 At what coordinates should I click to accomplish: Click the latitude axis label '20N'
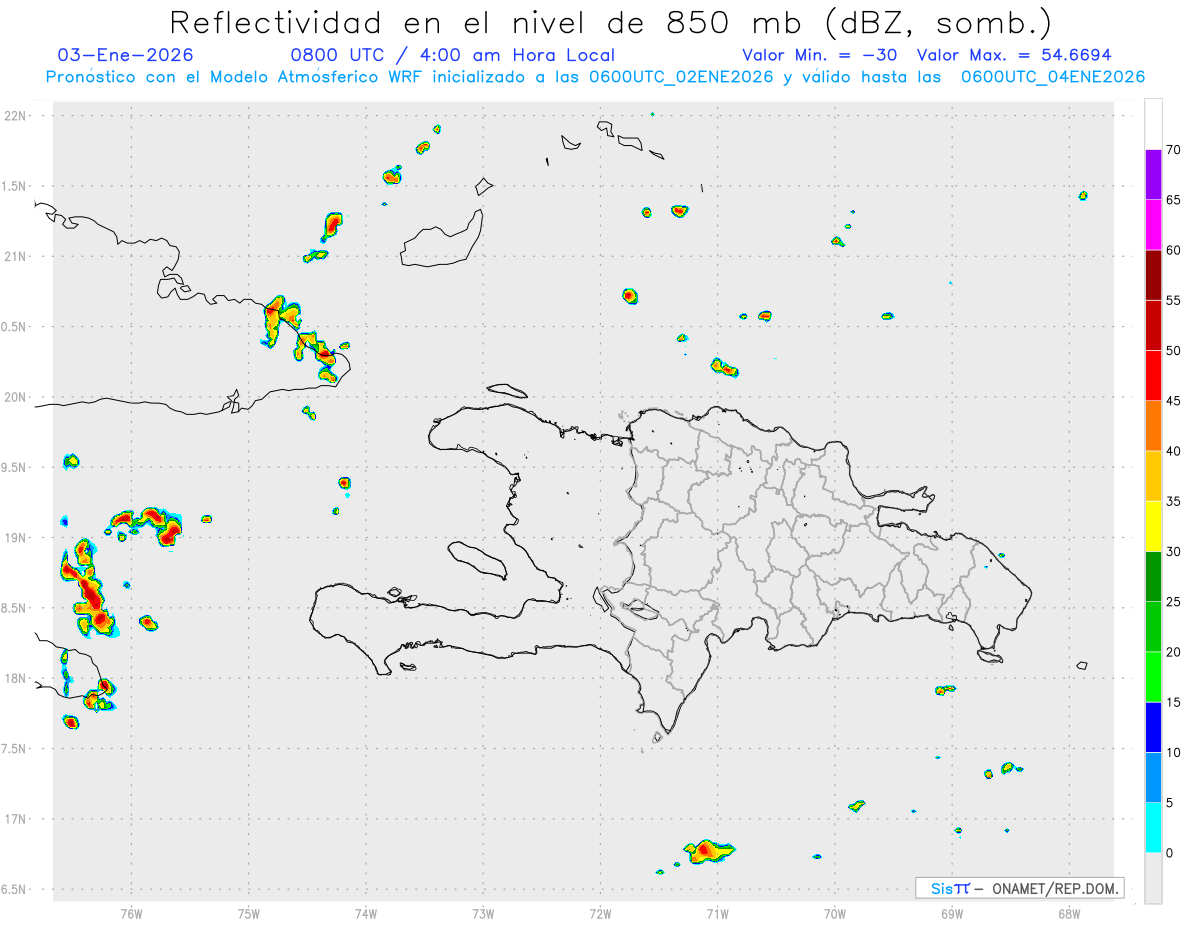coord(16,397)
